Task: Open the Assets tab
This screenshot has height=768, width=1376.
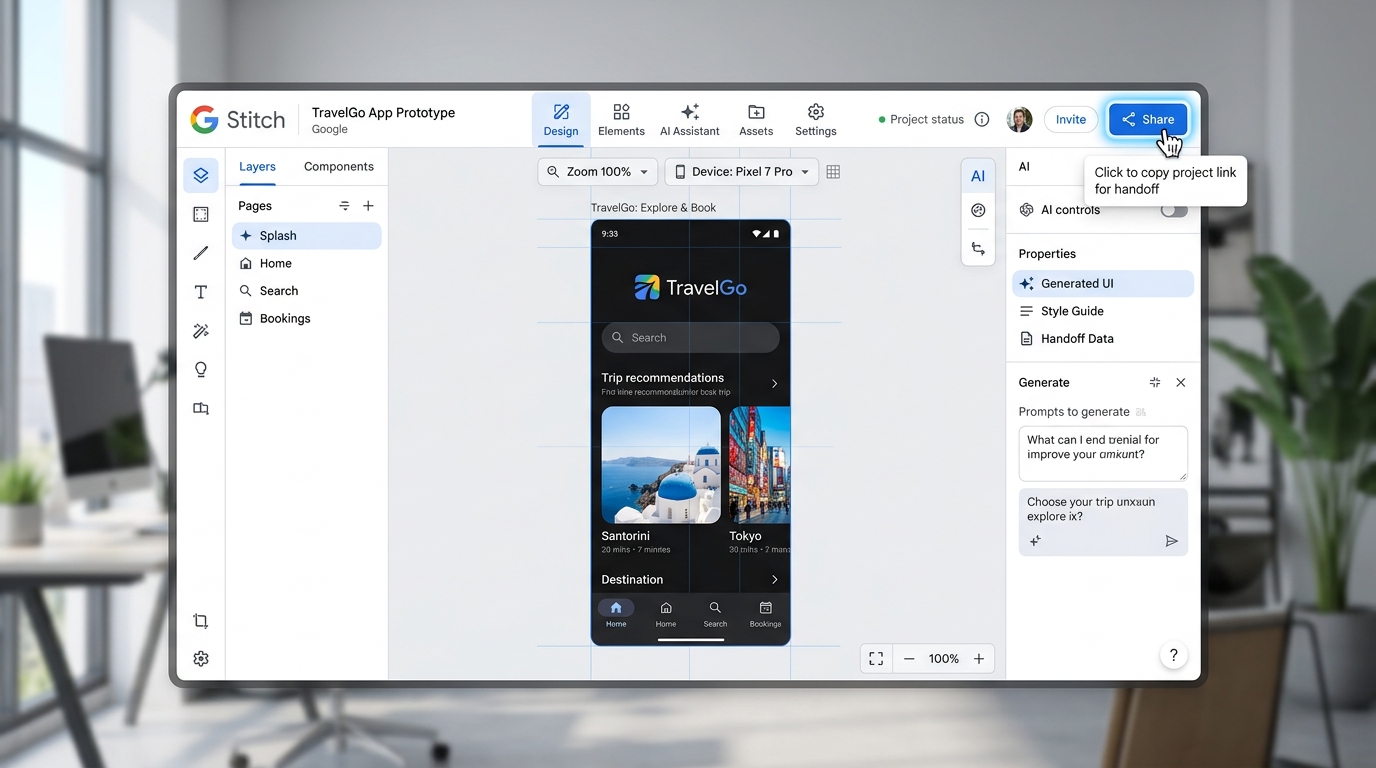Action: click(756, 120)
